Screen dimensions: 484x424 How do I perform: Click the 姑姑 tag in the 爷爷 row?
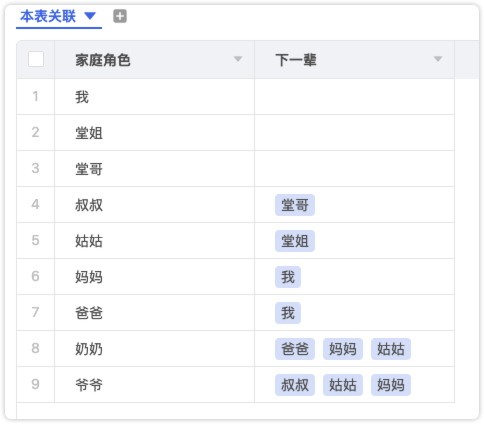[343, 385]
